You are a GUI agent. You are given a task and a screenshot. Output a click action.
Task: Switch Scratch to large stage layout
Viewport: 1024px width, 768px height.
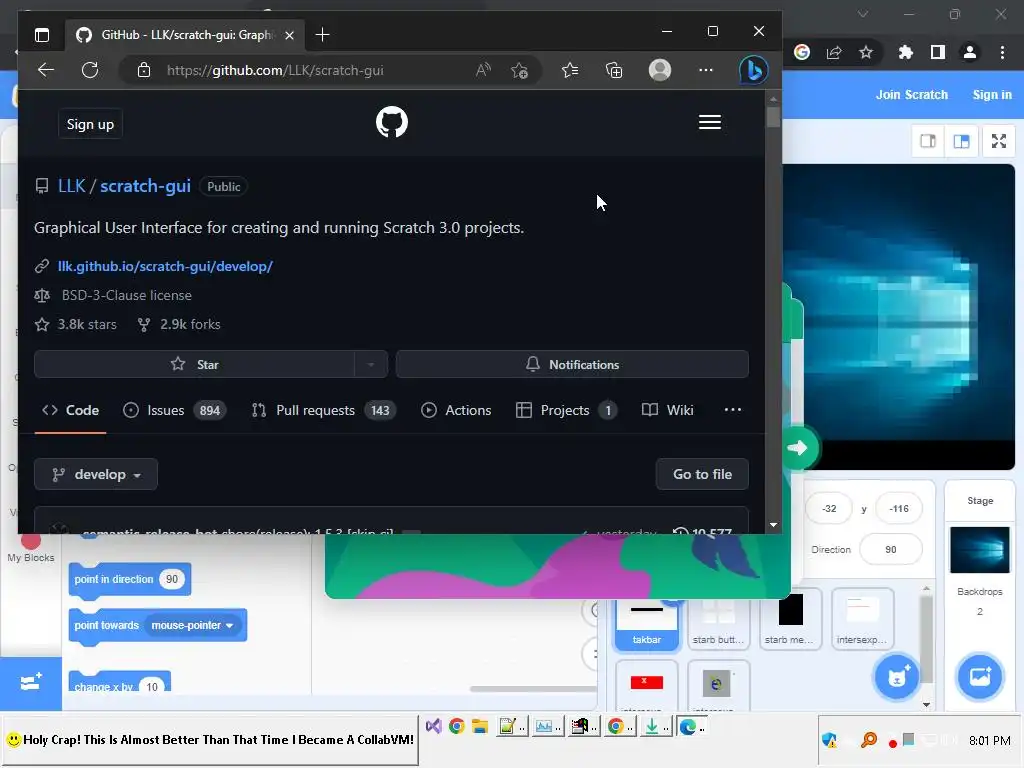pos(961,141)
